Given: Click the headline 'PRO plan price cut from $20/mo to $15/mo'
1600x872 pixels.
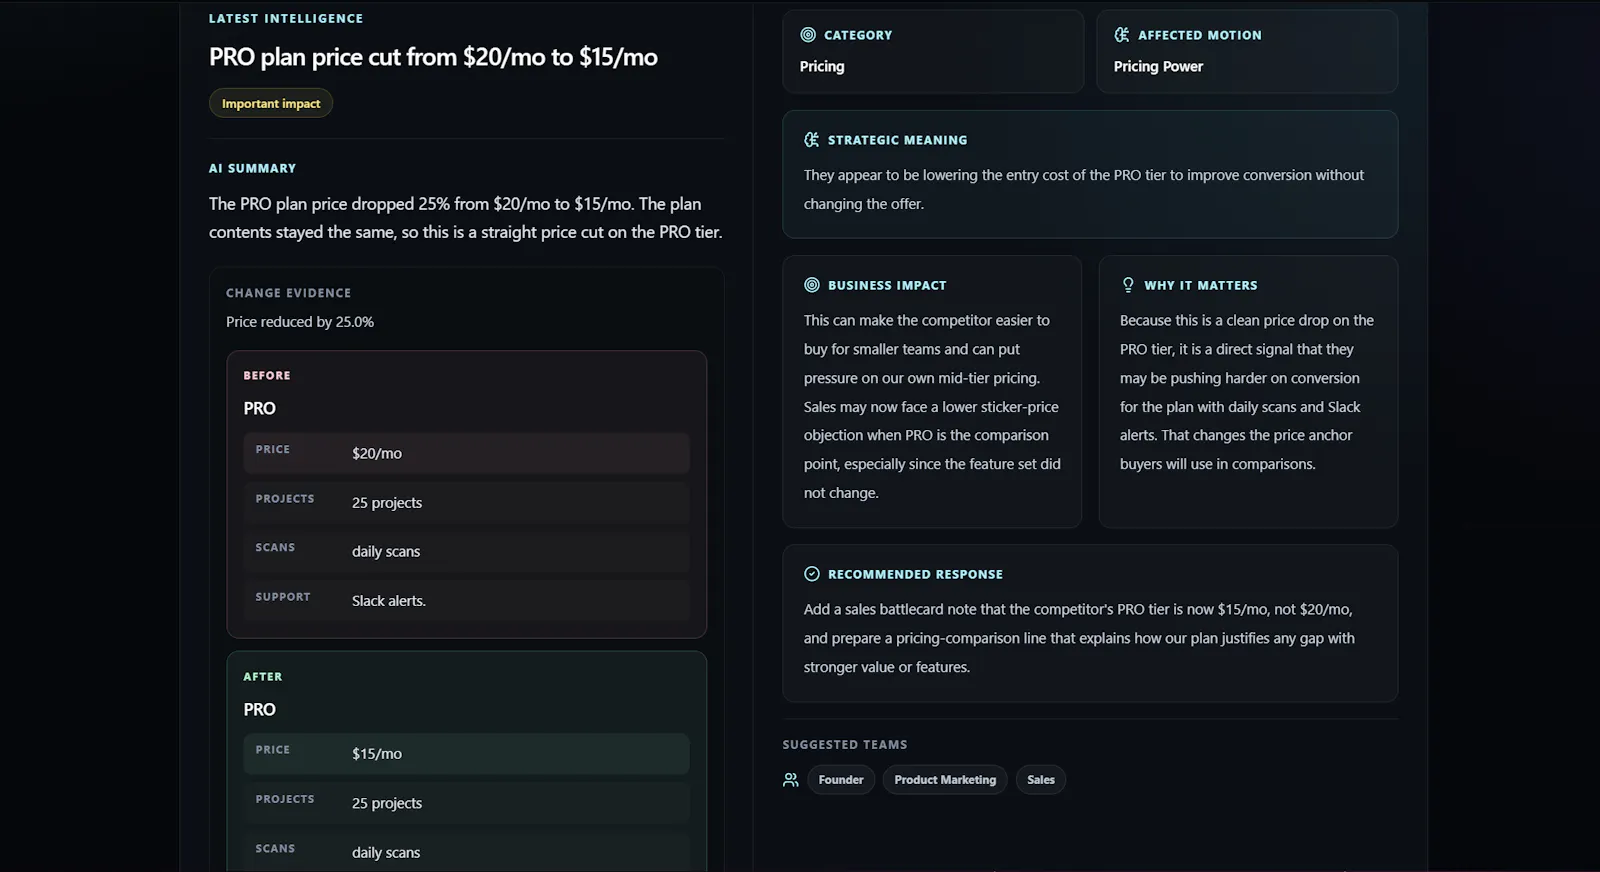Looking at the screenshot, I should (433, 57).
